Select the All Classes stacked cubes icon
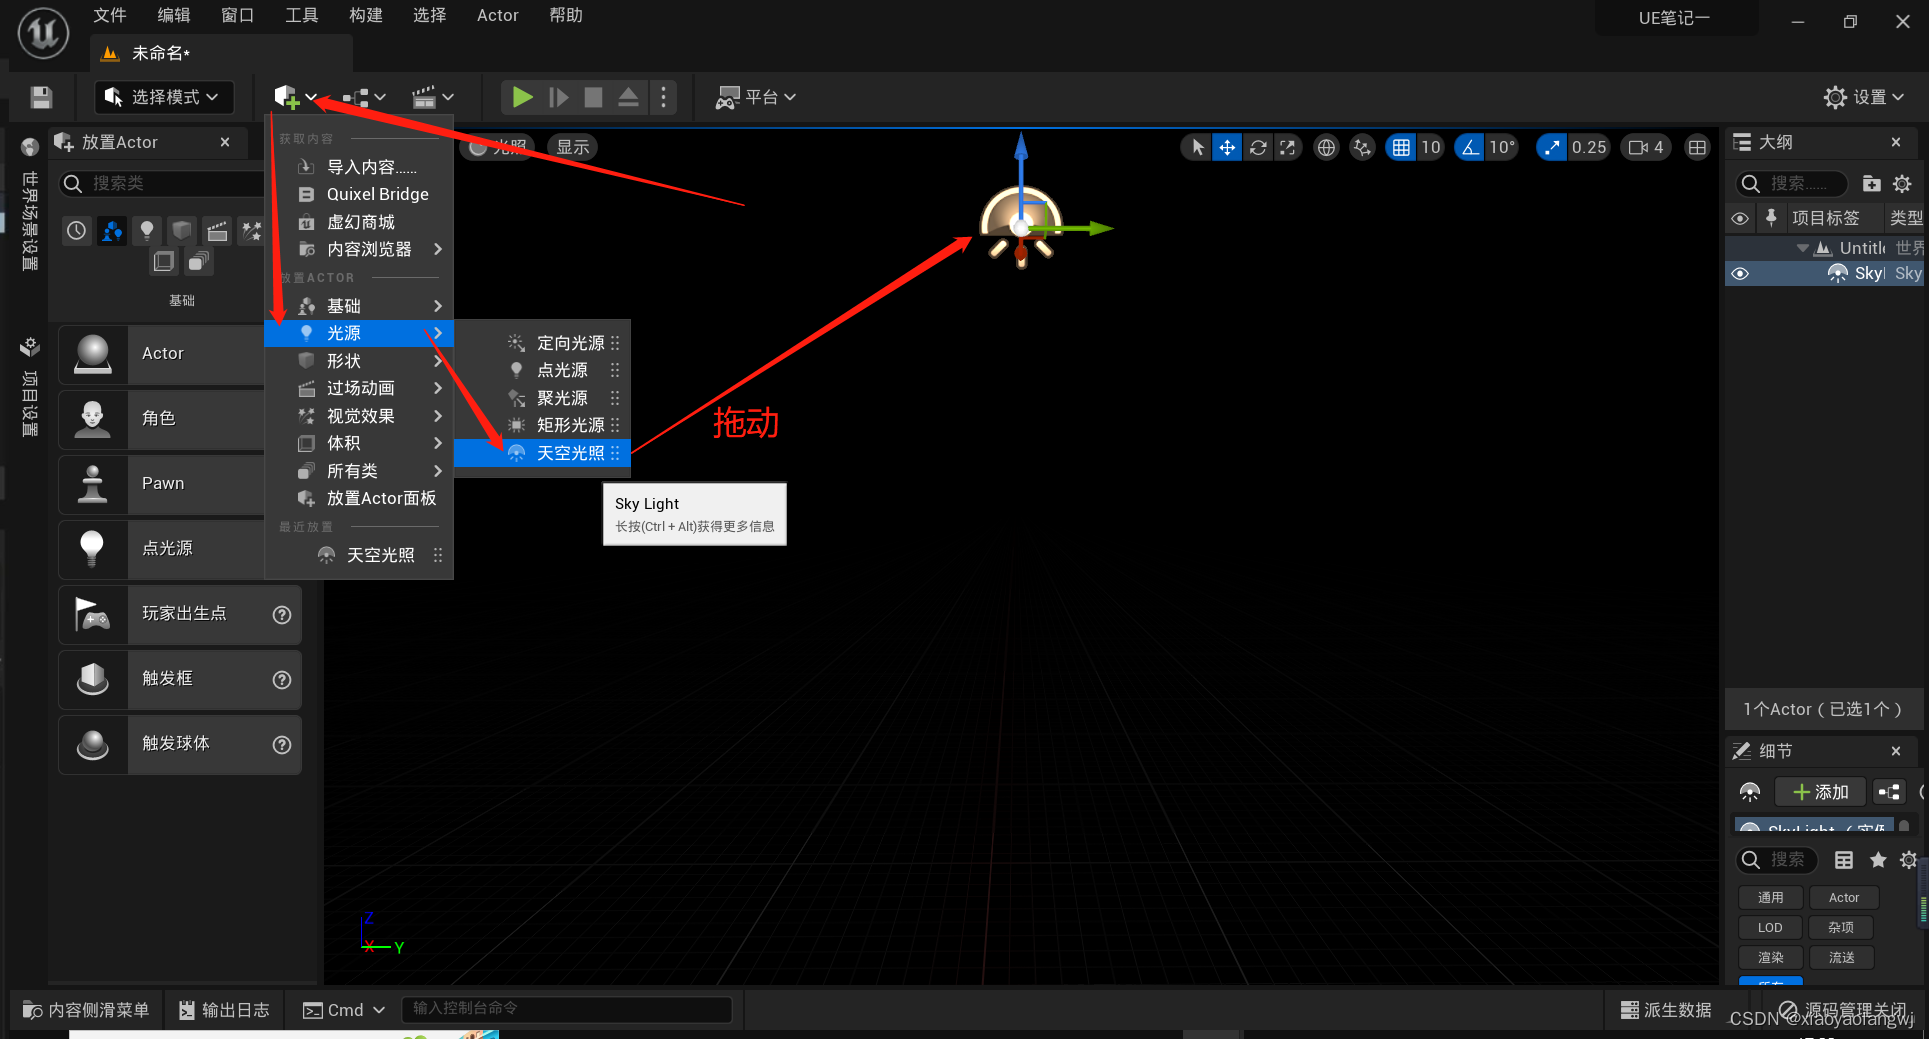1929x1039 pixels. [x=199, y=262]
